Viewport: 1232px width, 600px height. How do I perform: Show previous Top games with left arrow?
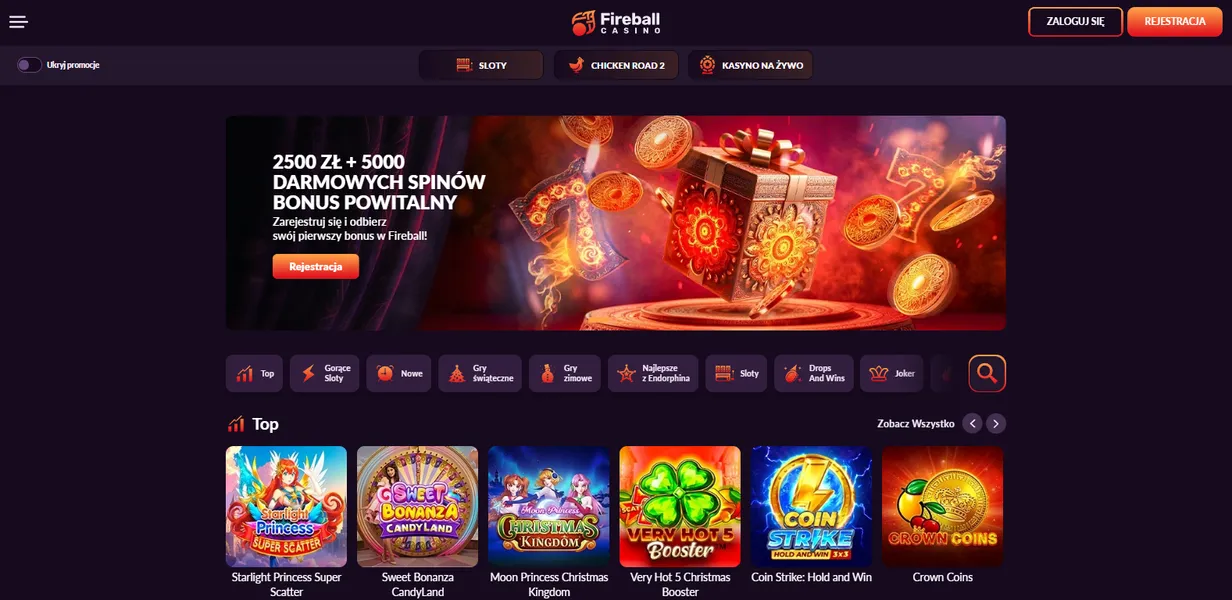[x=972, y=423]
